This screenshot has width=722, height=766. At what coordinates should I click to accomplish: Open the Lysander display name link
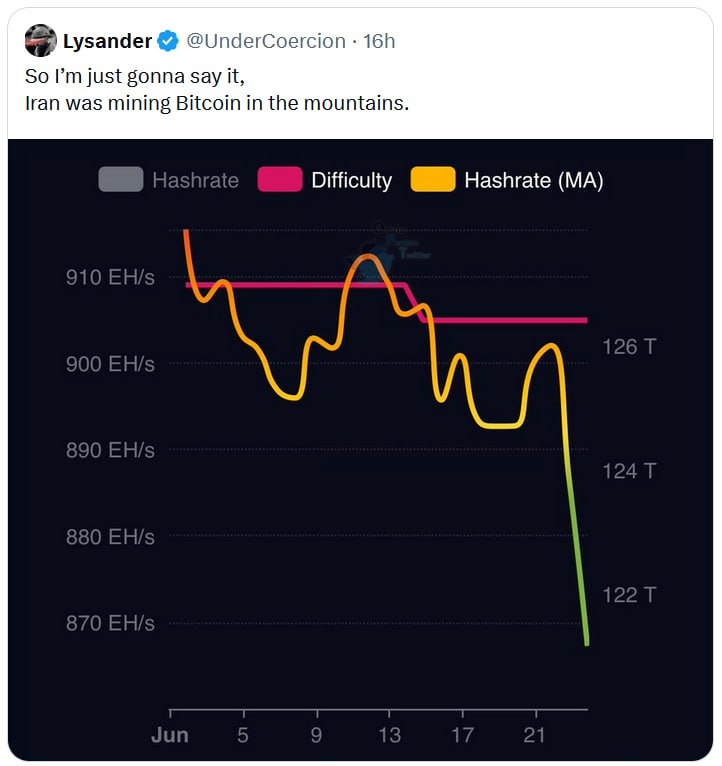click(x=107, y=41)
